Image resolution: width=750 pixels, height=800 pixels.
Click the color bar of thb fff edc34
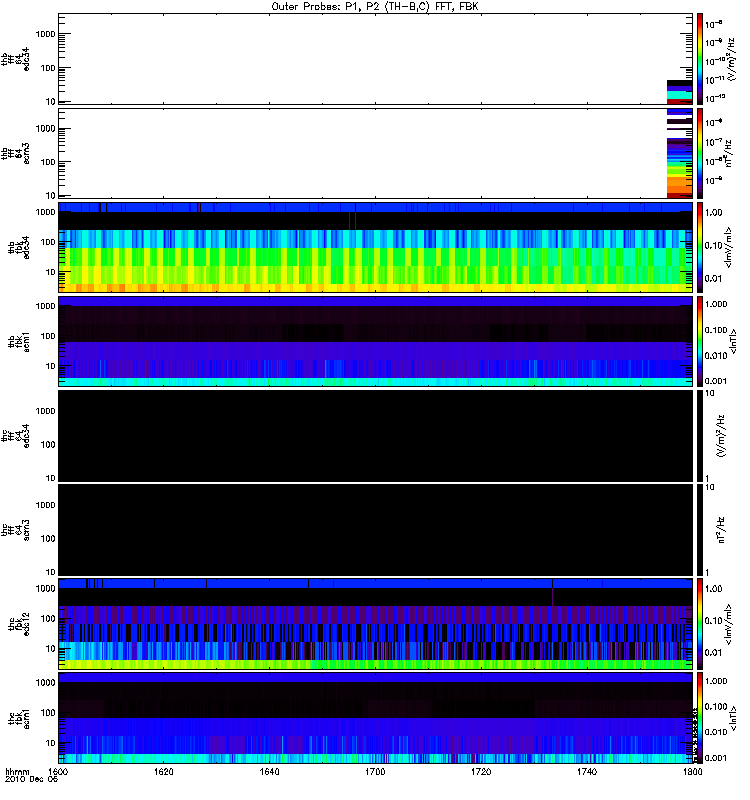tap(700, 59)
